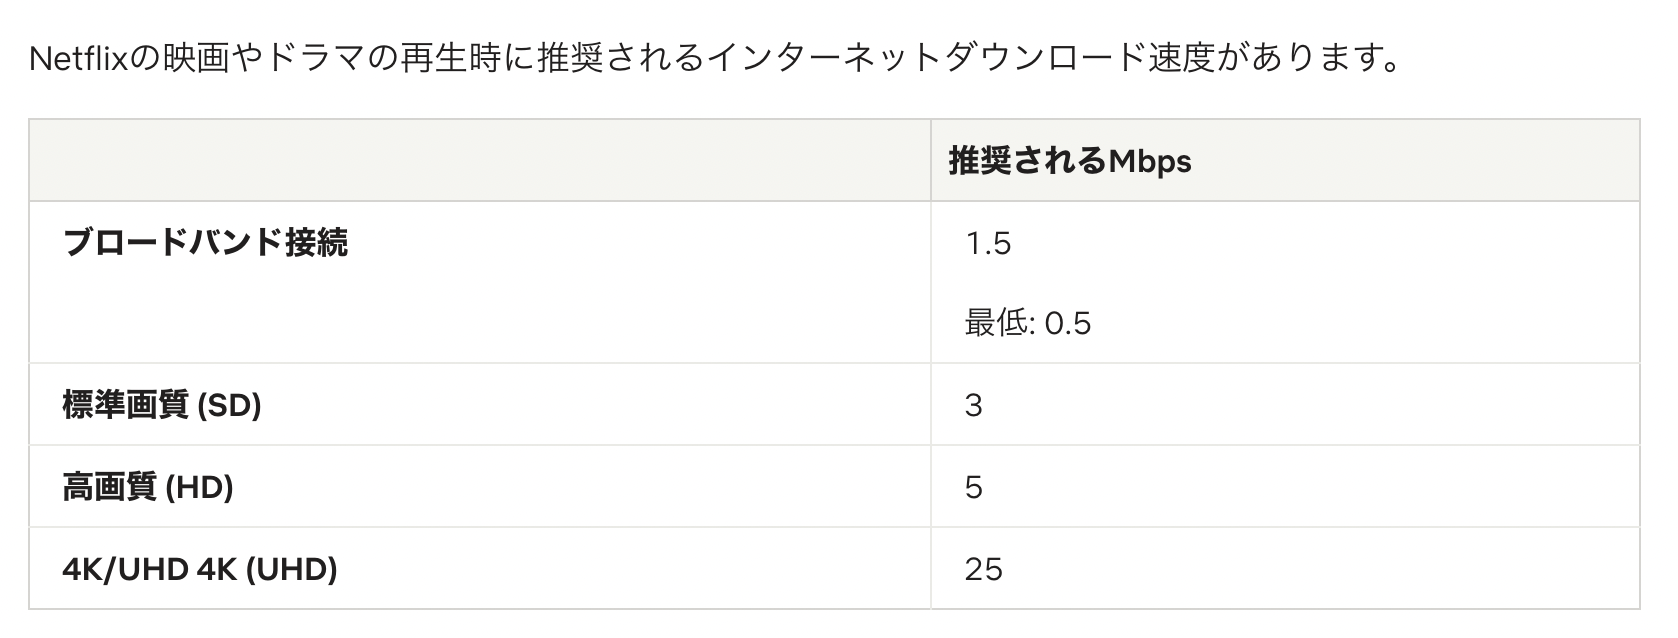Click the "推奨されるMbps" column header

tap(1069, 161)
